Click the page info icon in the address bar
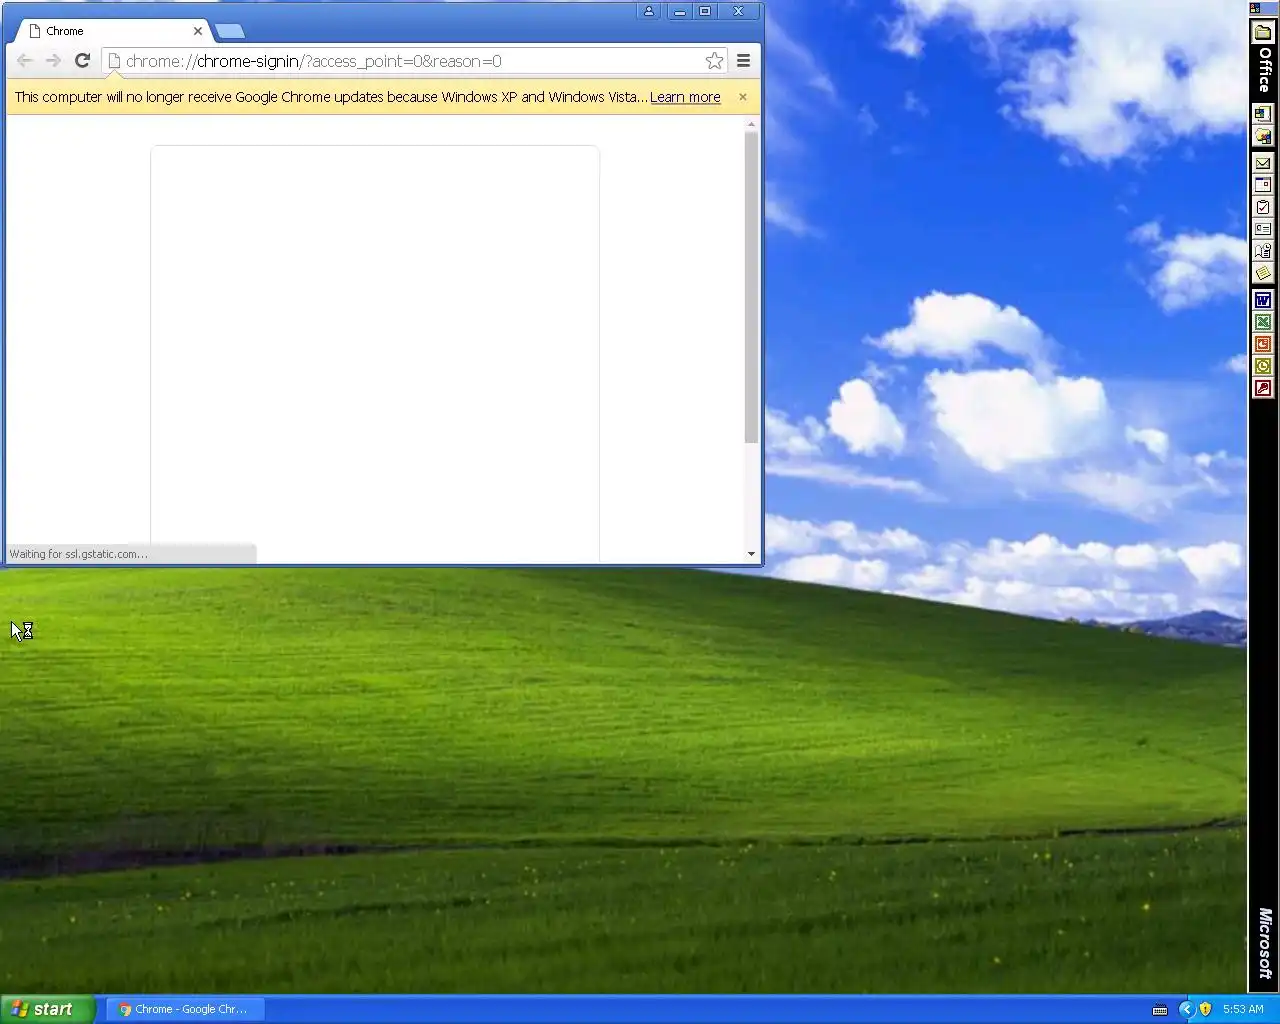The image size is (1280, 1024). 114,61
